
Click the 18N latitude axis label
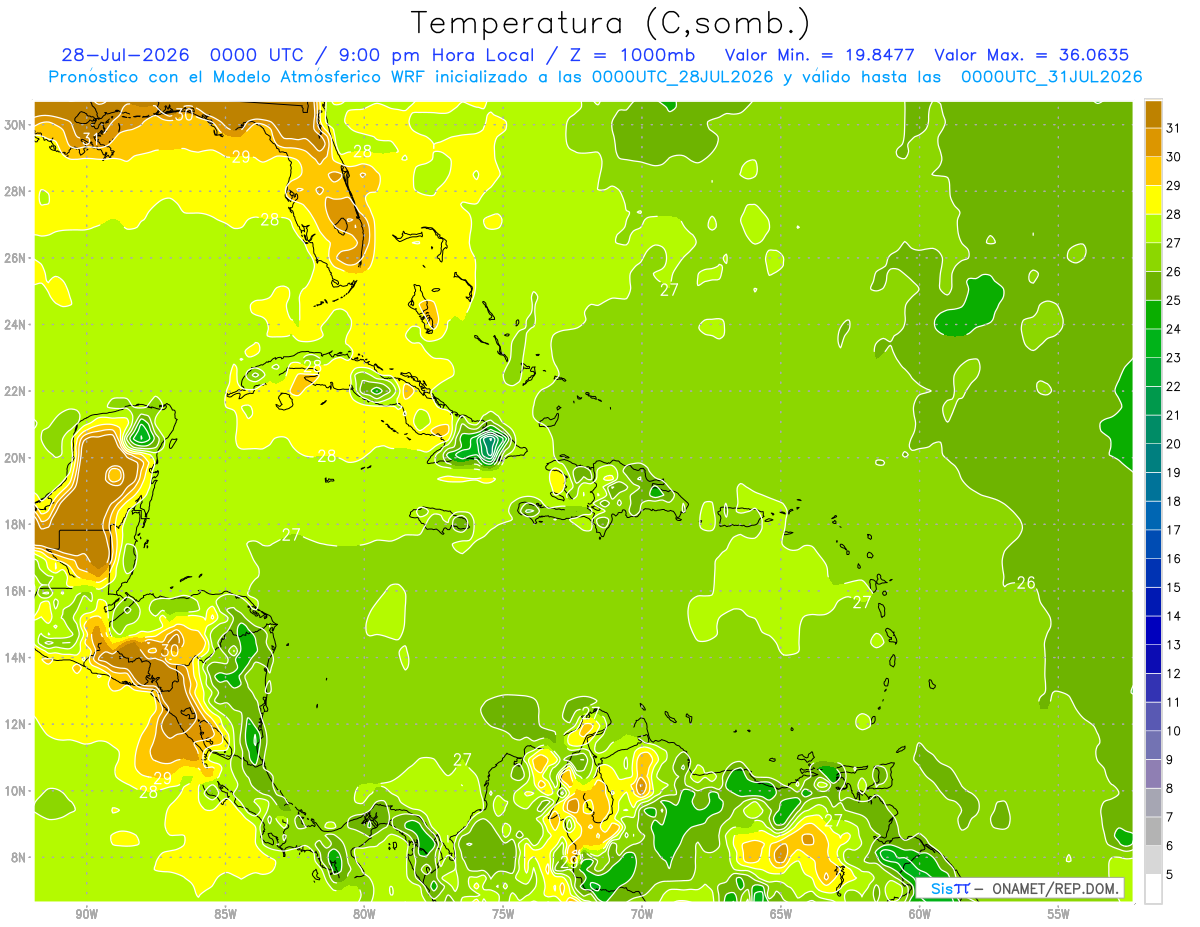17,524
